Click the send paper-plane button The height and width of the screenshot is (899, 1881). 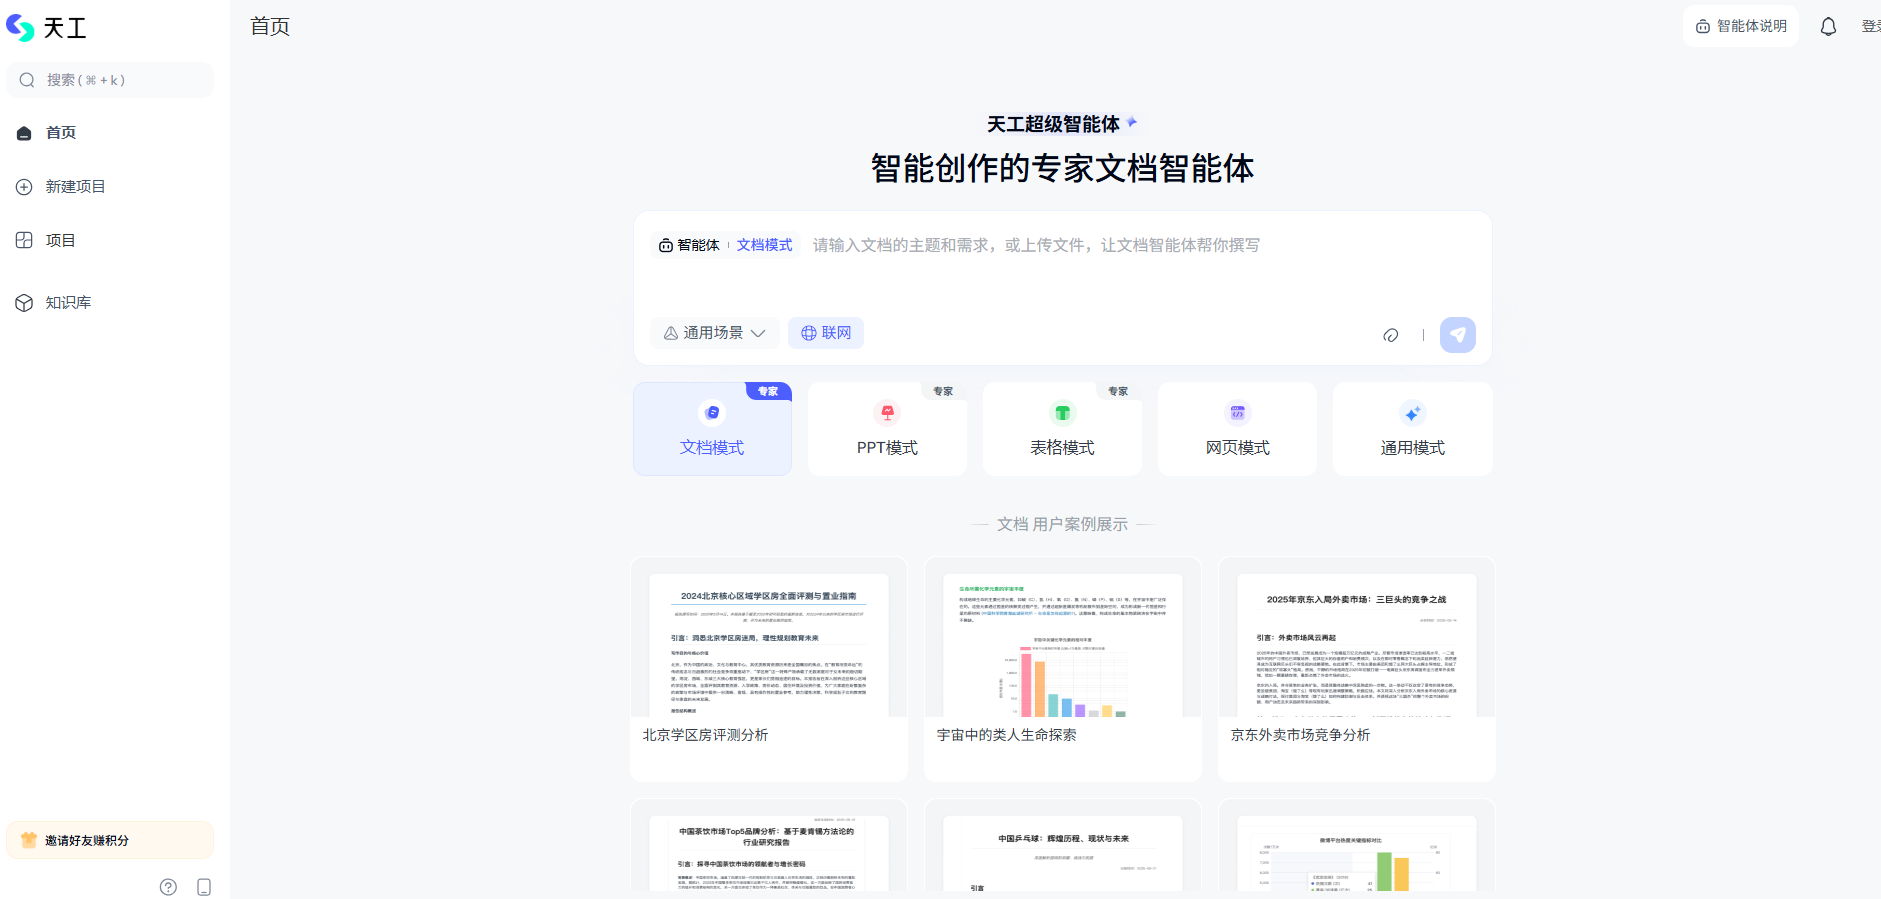[x=1458, y=335]
